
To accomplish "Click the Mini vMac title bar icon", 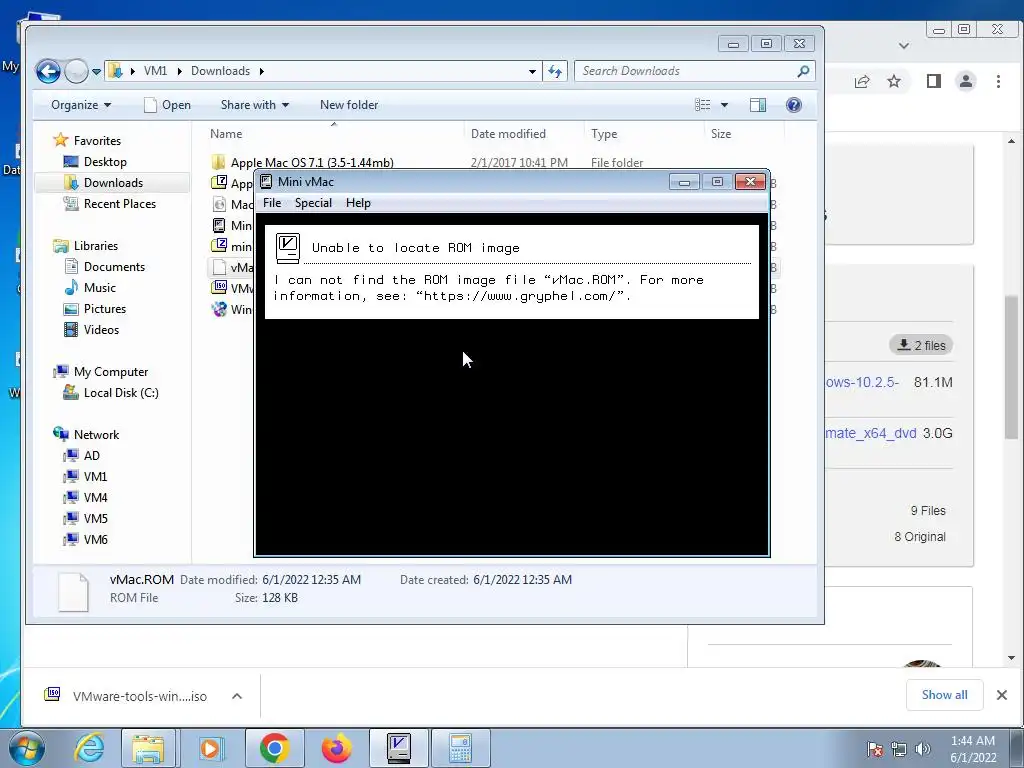I will click(x=266, y=182).
